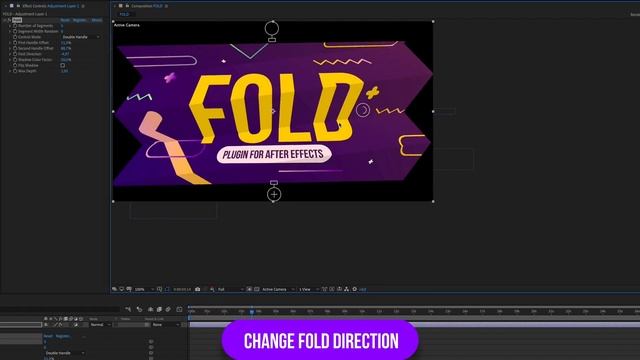Select the adjustment layer bar in timeline
Viewport: 640px width, 360px height.
coord(414,325)
